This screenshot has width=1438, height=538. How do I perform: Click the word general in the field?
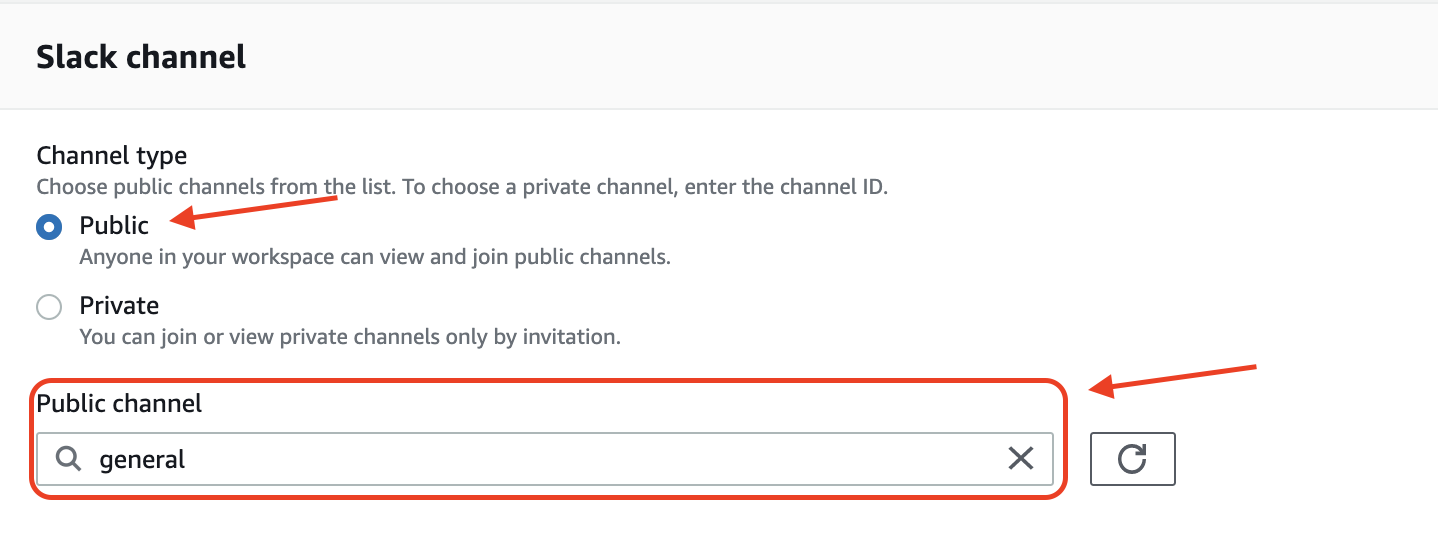(142, 460)
